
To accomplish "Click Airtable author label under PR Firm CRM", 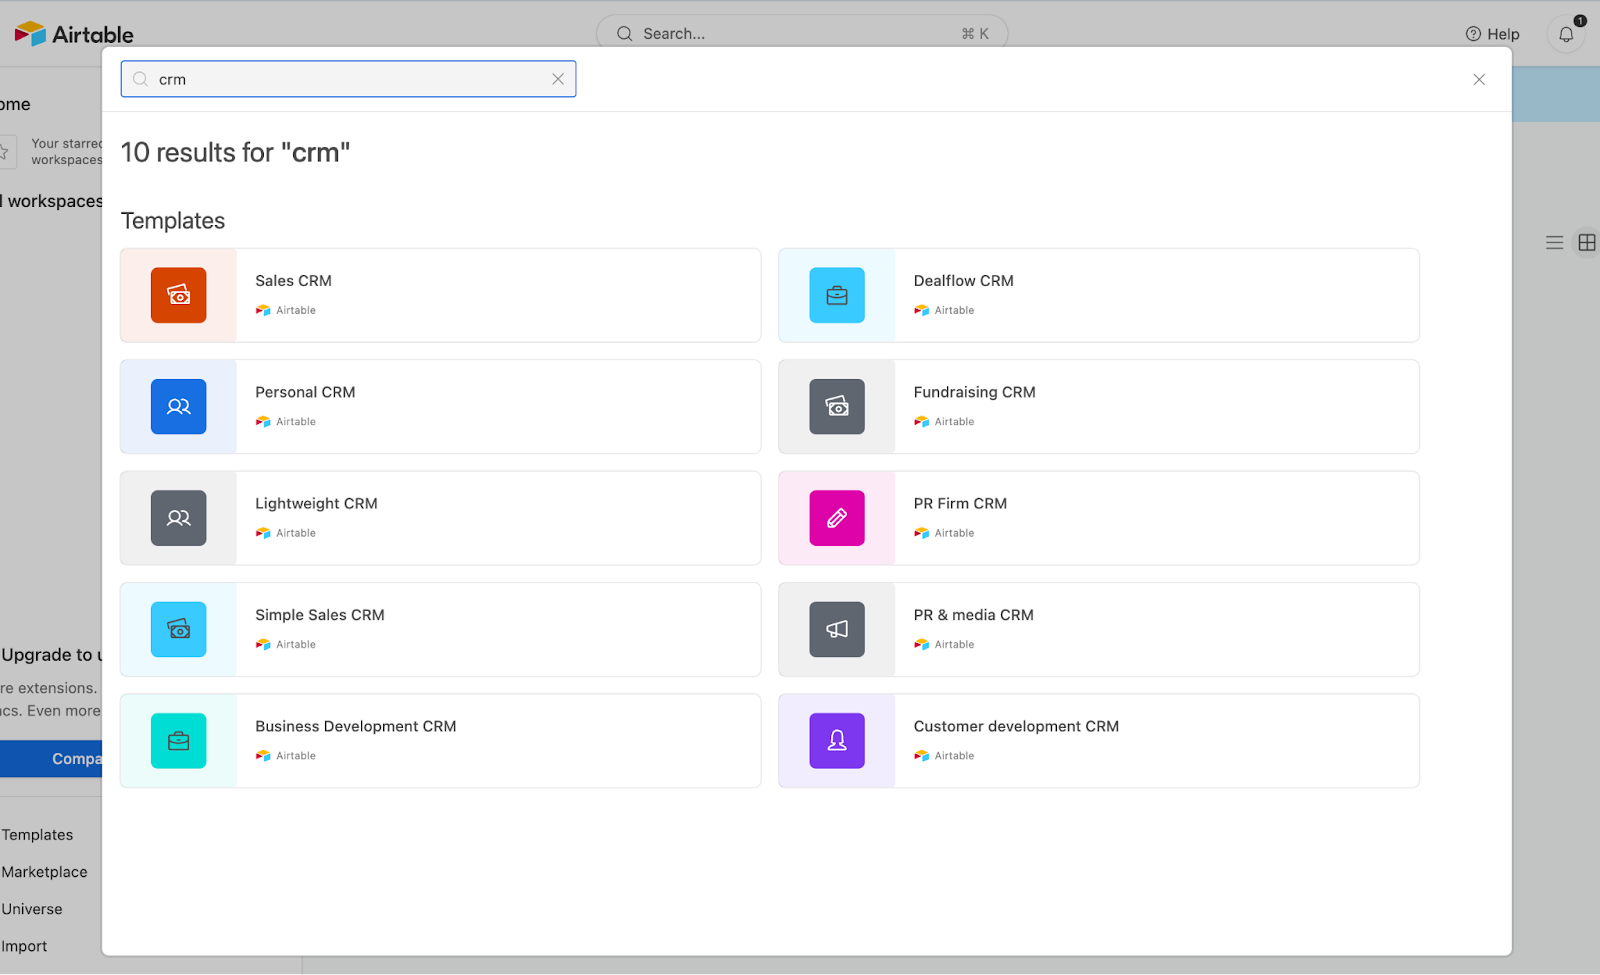I will pos(944,533).
